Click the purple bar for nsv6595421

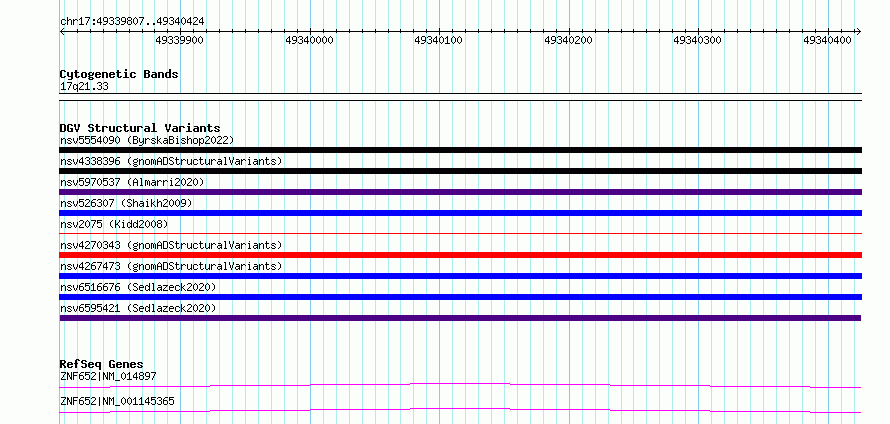(460, 318)
